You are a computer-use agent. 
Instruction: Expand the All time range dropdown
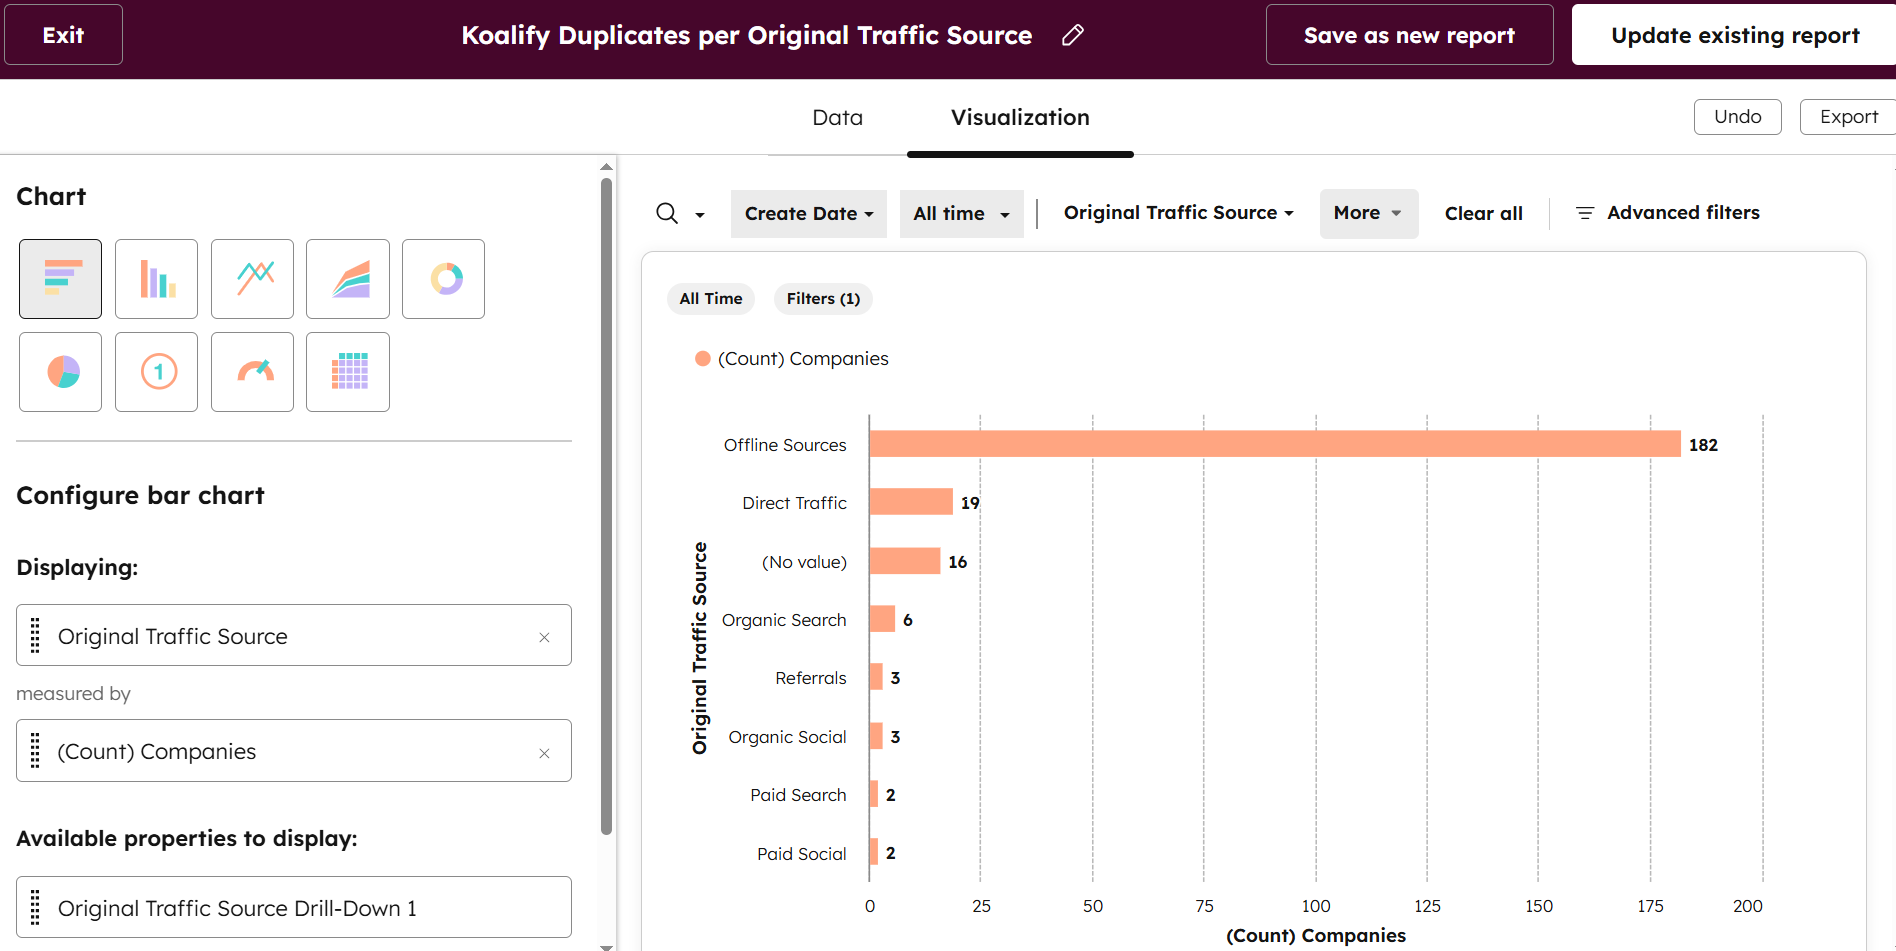(961, 214)
